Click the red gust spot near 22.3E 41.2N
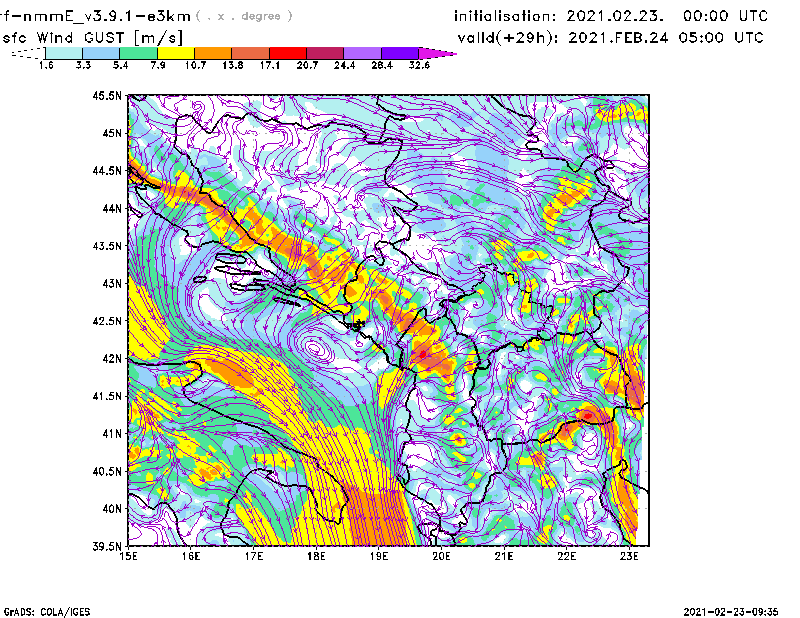This screenshot has width=800, height=618. coord(588,416)
